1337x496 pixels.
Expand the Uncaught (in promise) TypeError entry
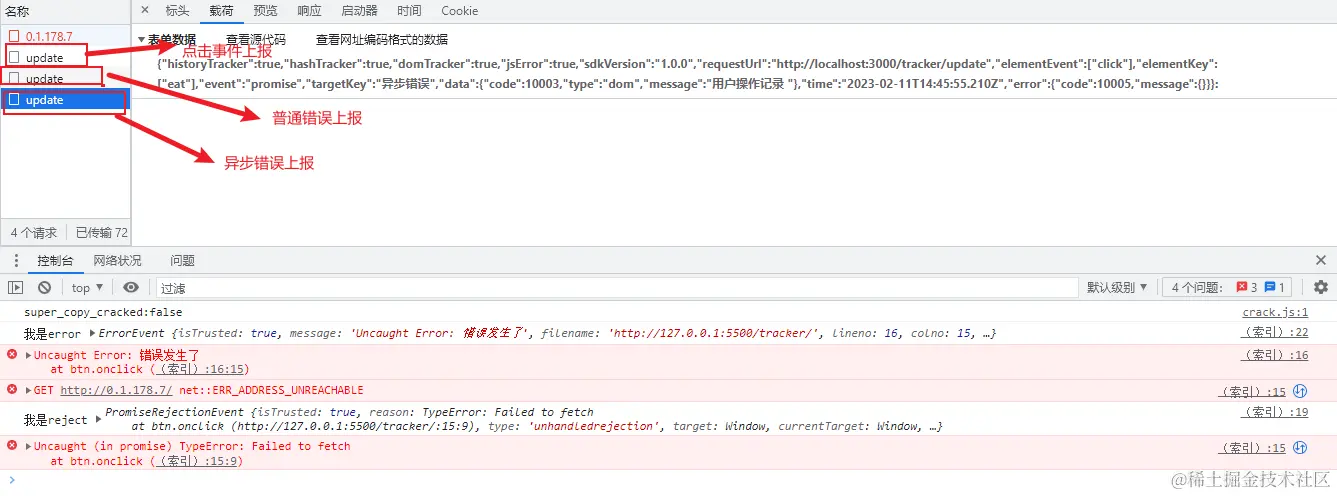click(x=28, y=446)
